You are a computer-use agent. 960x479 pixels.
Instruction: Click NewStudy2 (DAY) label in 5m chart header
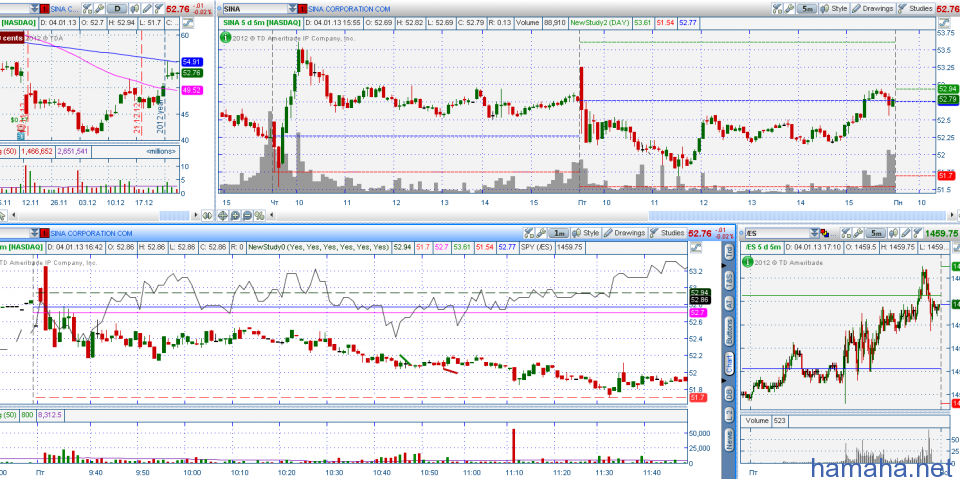click(x=600, y=23)
